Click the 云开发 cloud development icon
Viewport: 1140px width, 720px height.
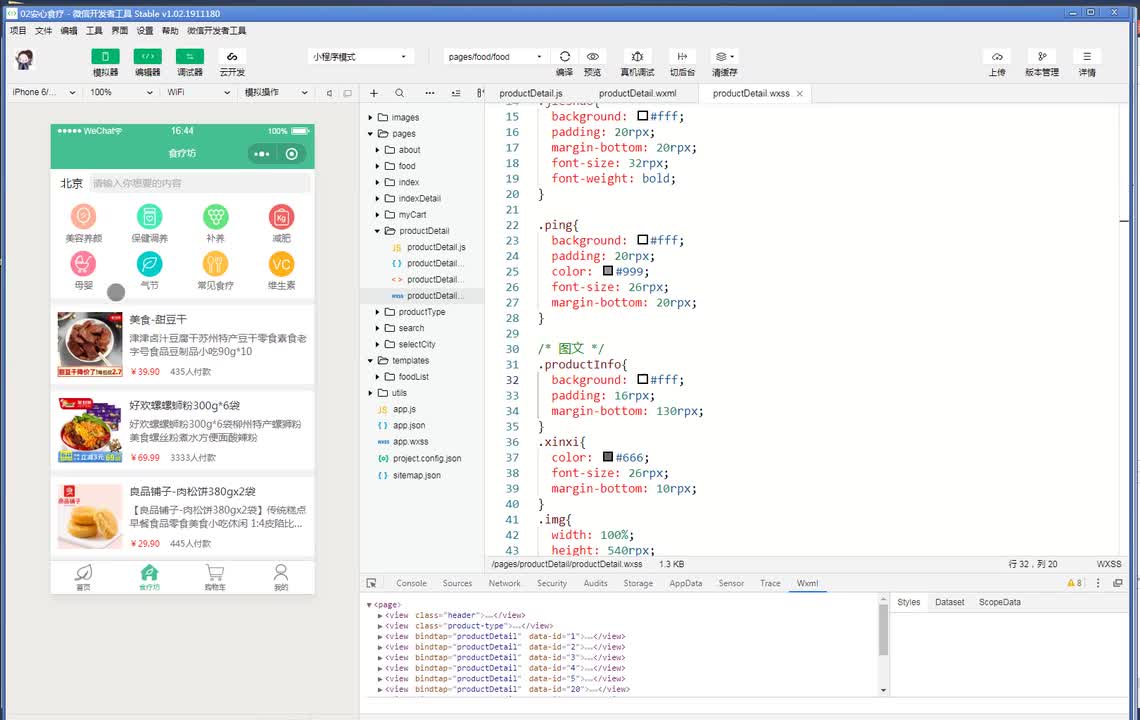click(x=232, y=57)
